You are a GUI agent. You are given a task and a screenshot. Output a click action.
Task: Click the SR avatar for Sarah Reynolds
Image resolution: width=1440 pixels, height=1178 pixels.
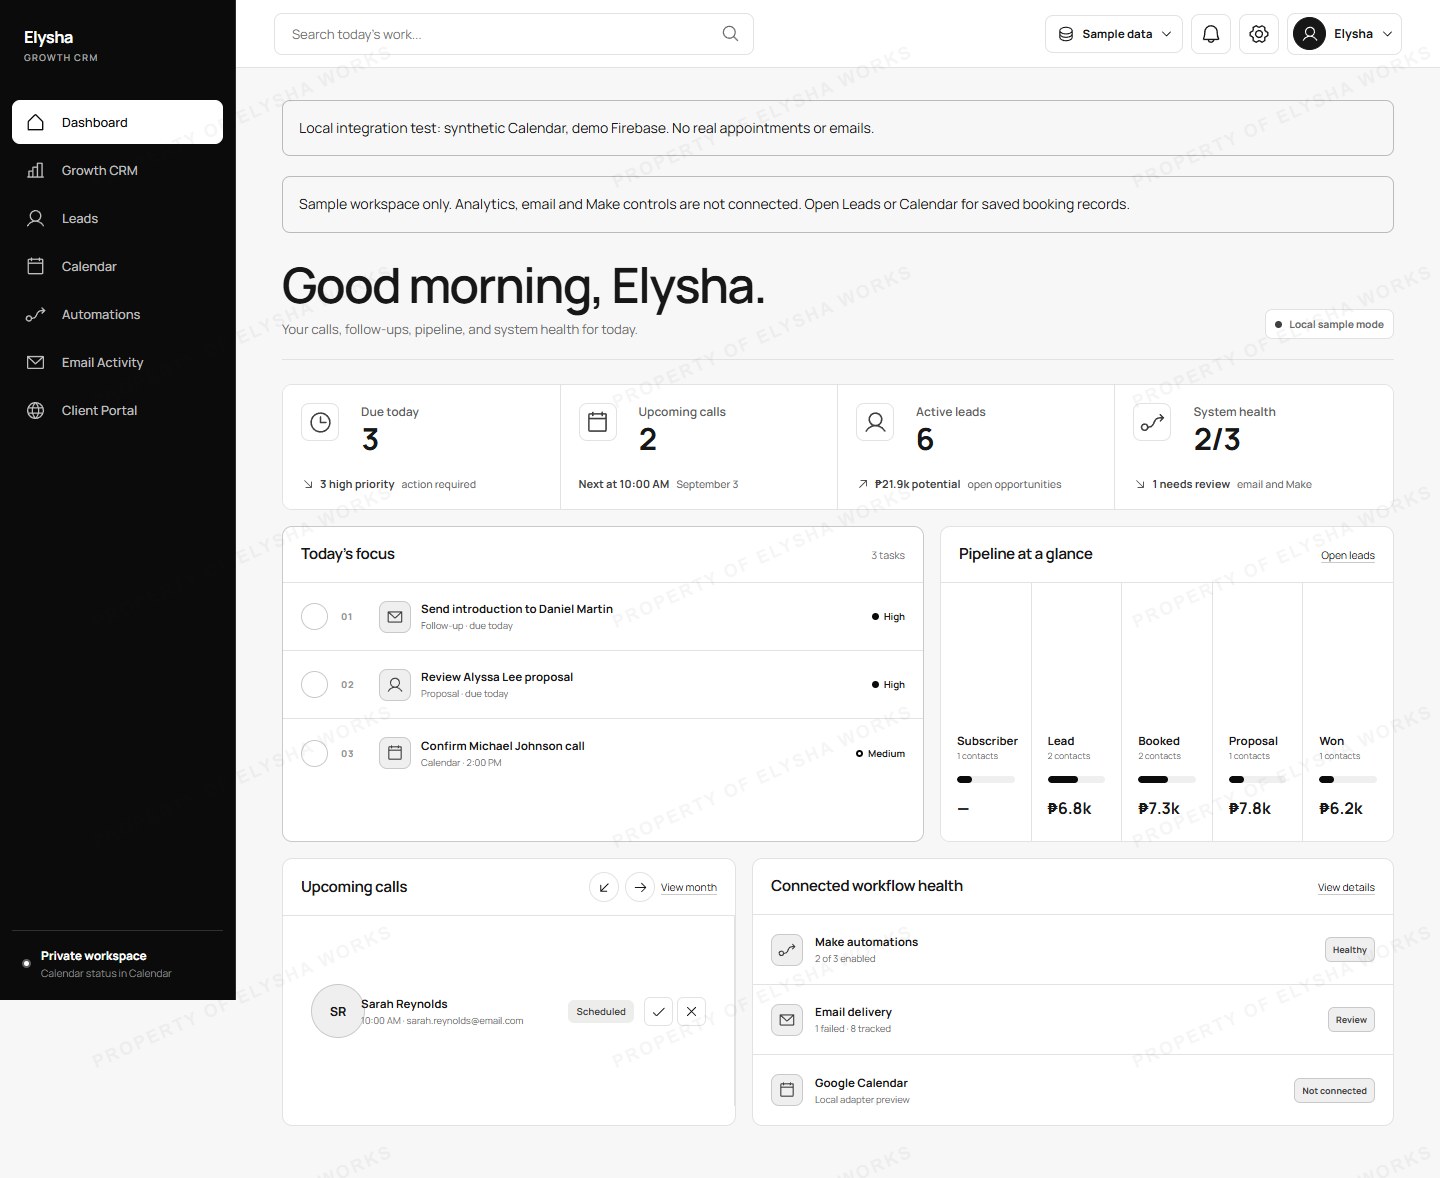coord(337,1011)
